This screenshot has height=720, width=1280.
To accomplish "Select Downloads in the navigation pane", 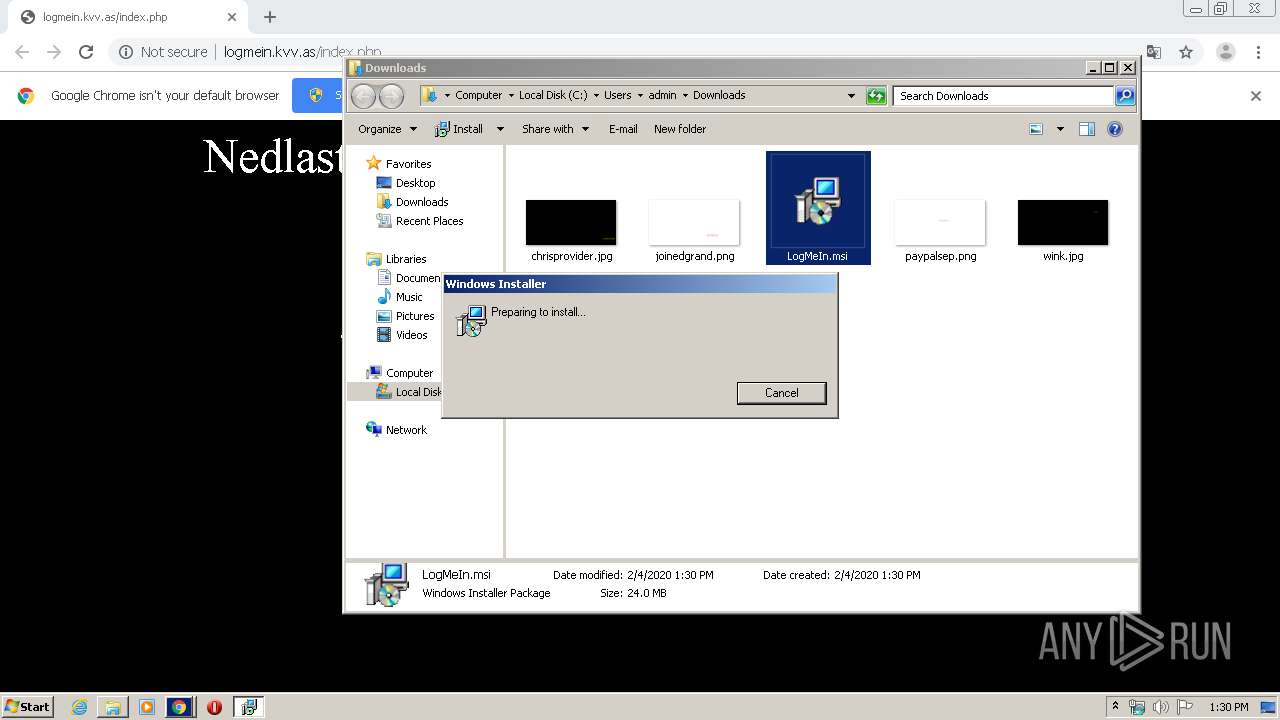I will [x=421, y=202].
